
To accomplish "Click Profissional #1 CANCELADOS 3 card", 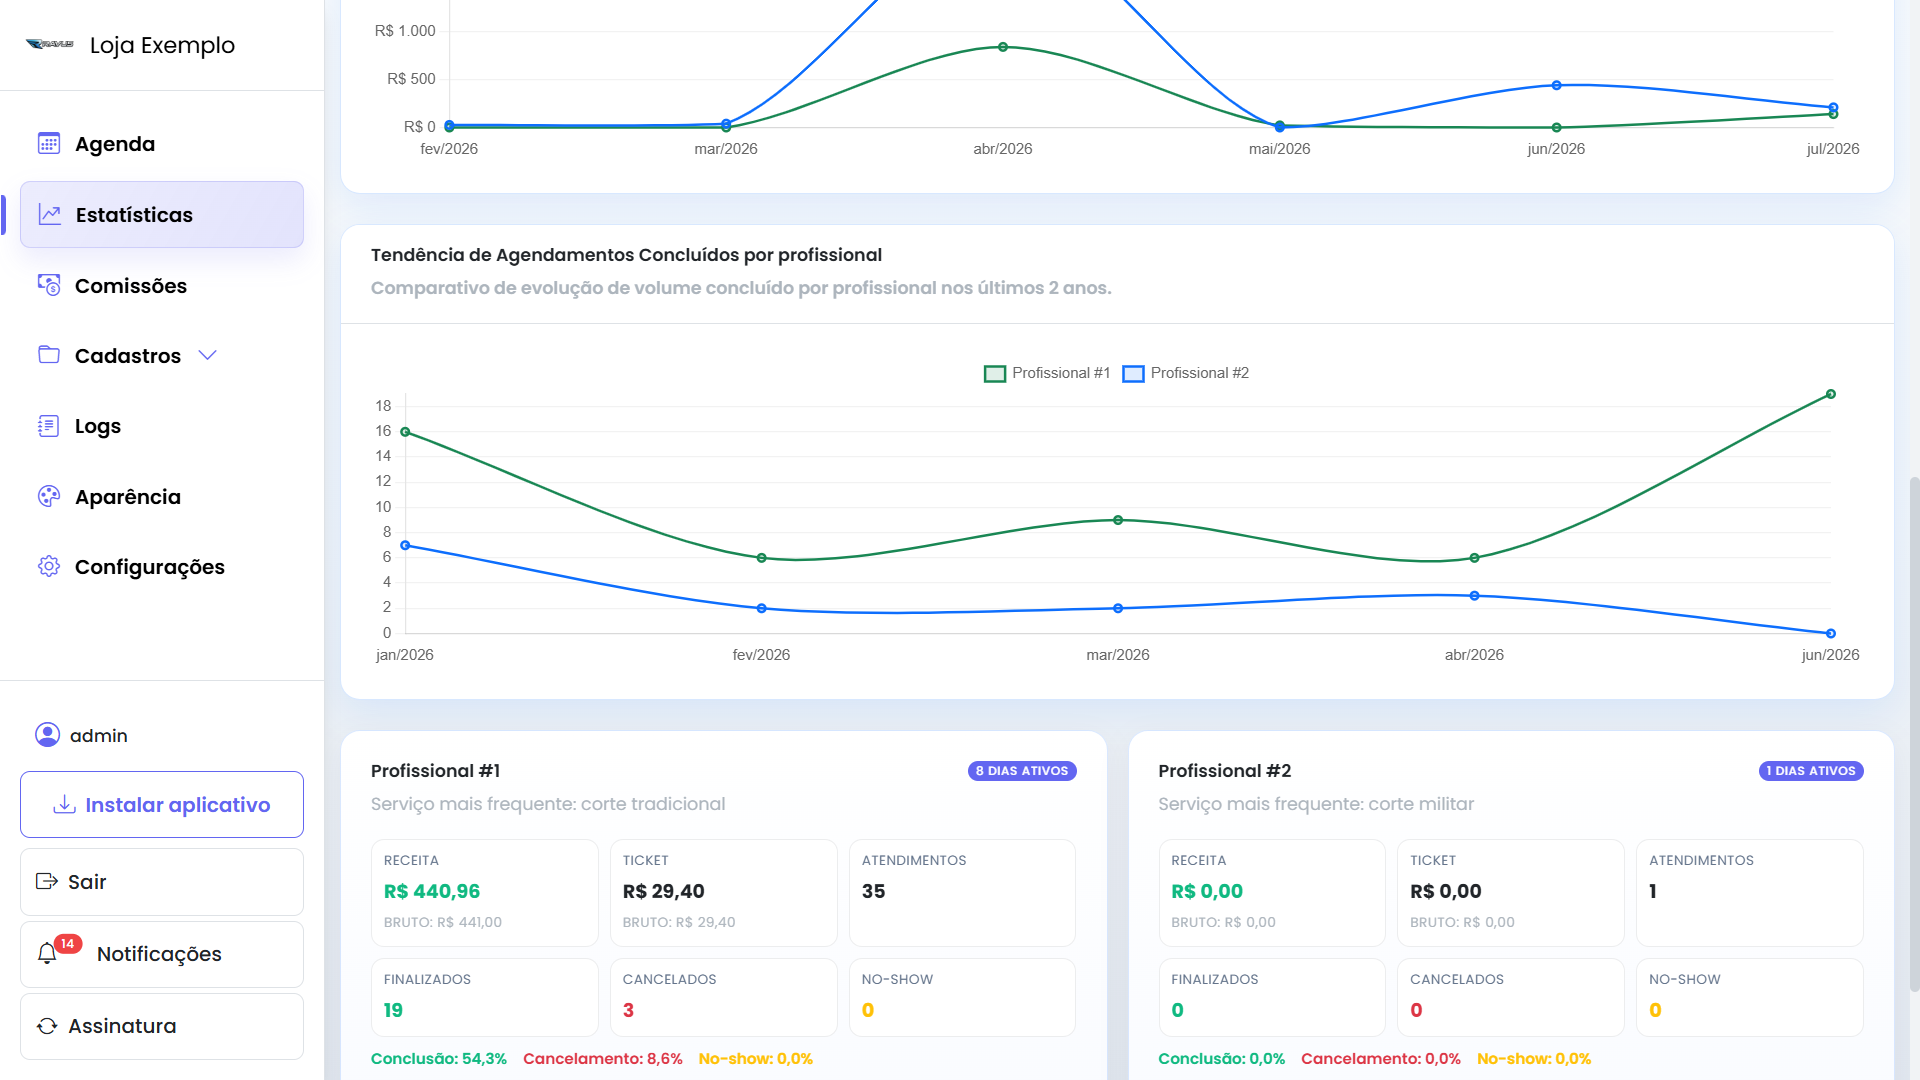I will coord(723,997).
